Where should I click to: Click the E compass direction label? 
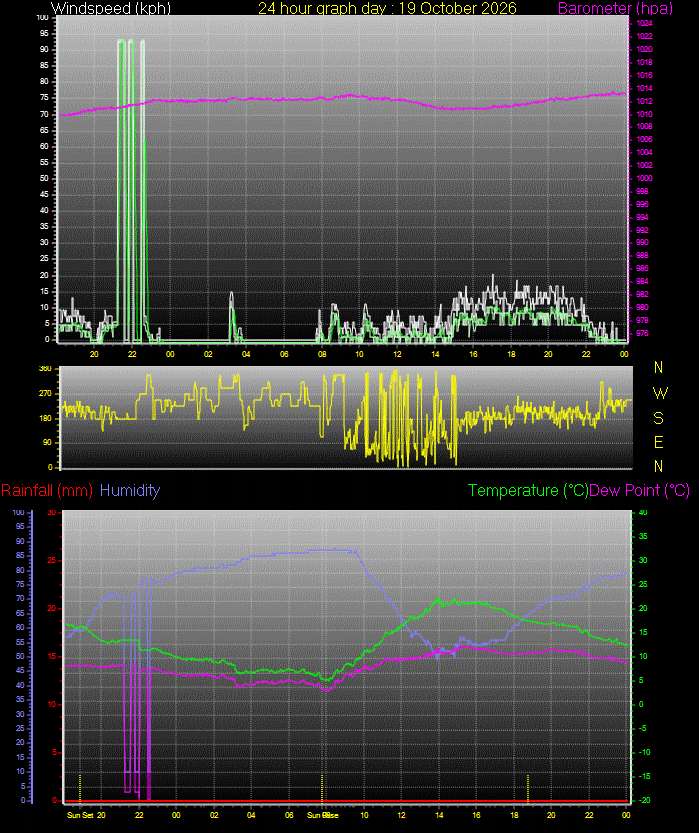pyautogui.click(x=659, y=442)
